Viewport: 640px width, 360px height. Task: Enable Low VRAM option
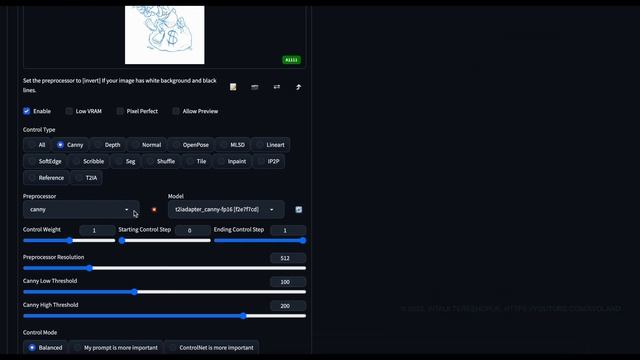click(x=69, y=111)
